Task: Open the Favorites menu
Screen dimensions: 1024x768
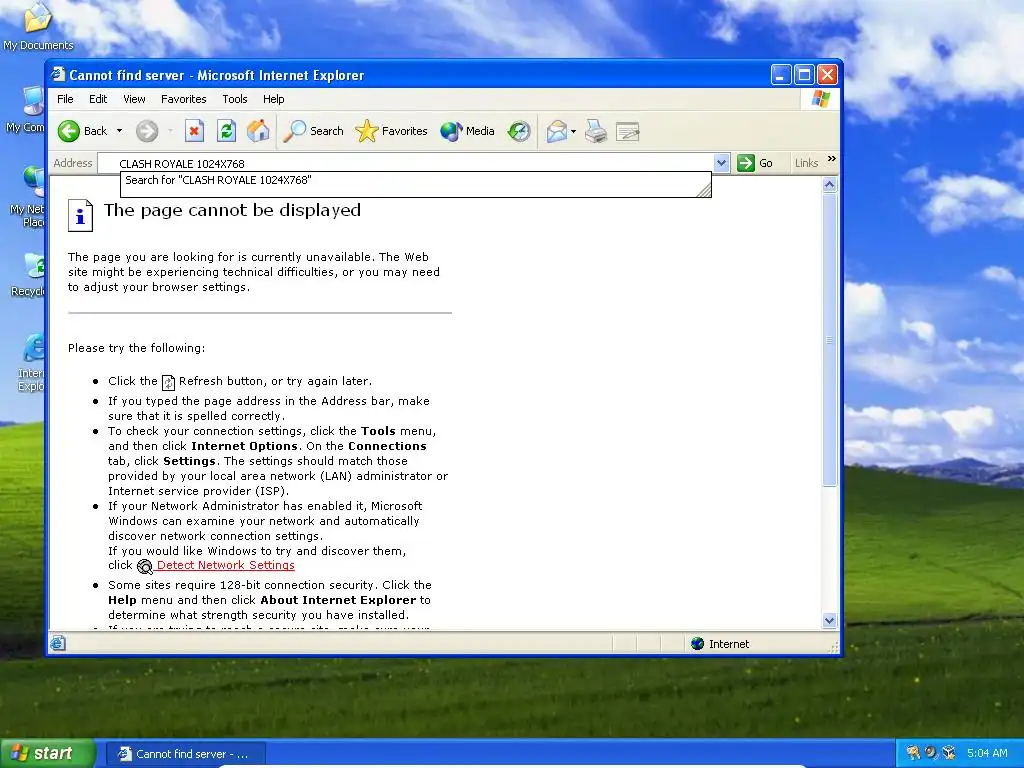Action: 184,99
